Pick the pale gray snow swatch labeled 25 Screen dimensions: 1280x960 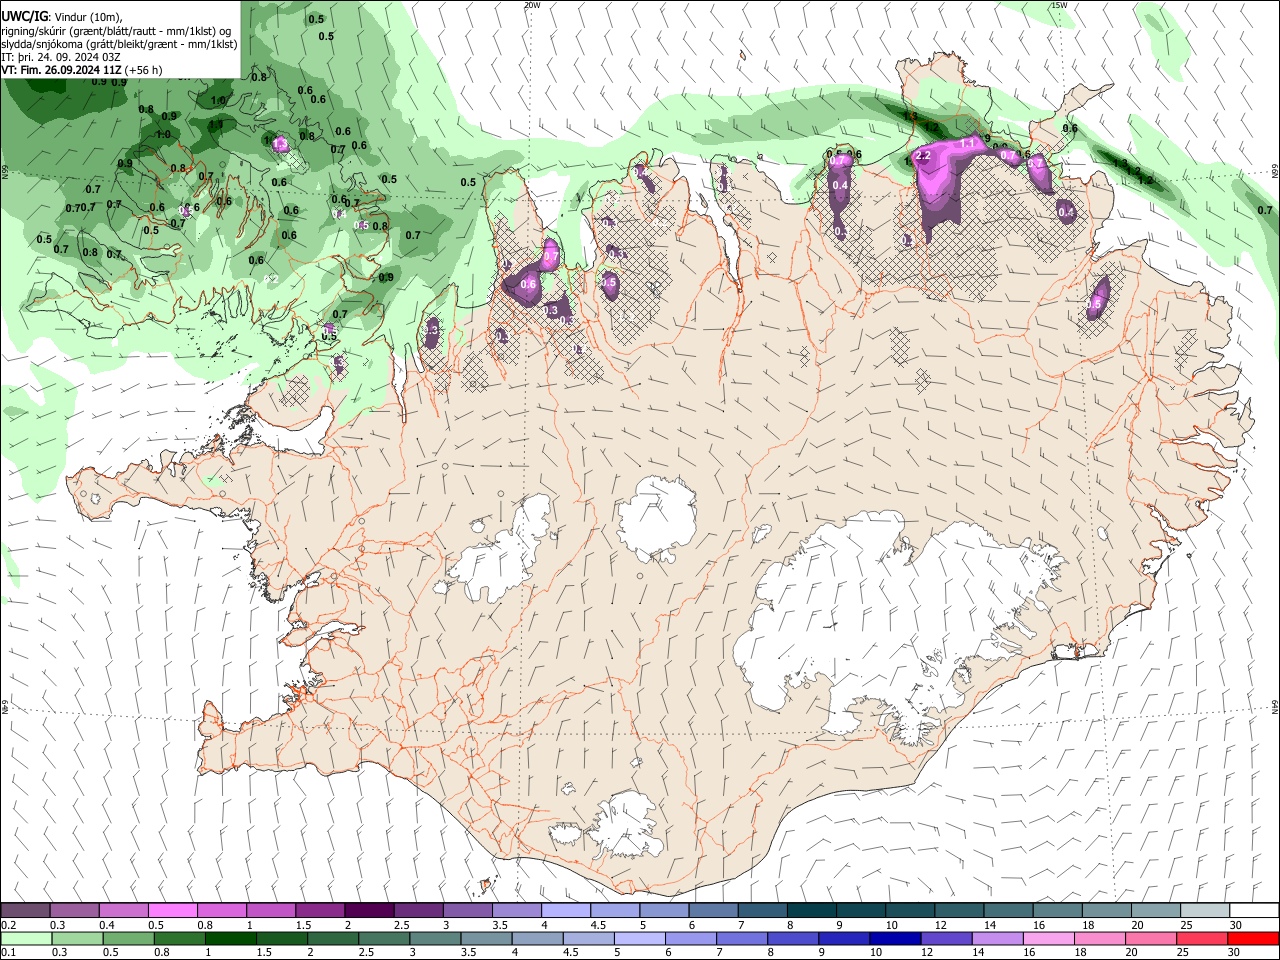1203,911
